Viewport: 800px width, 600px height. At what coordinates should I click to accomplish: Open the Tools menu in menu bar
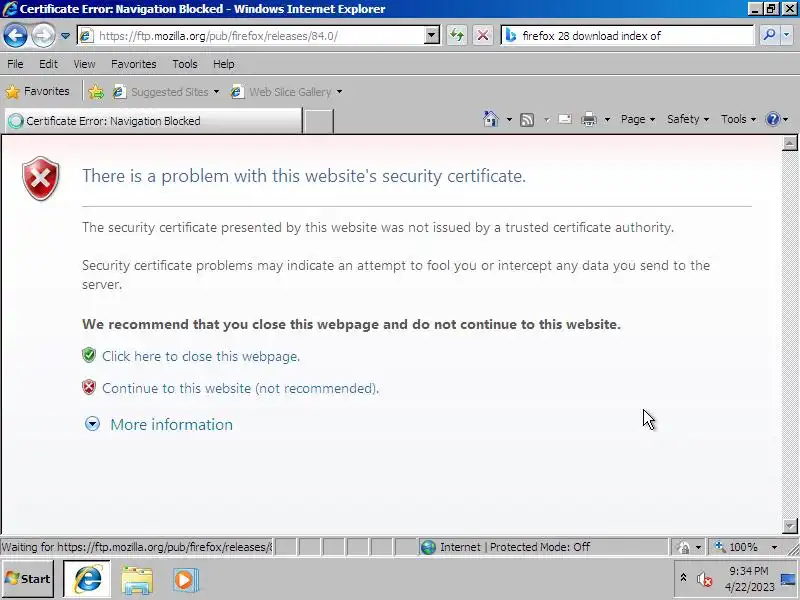[x=185, y=64]
